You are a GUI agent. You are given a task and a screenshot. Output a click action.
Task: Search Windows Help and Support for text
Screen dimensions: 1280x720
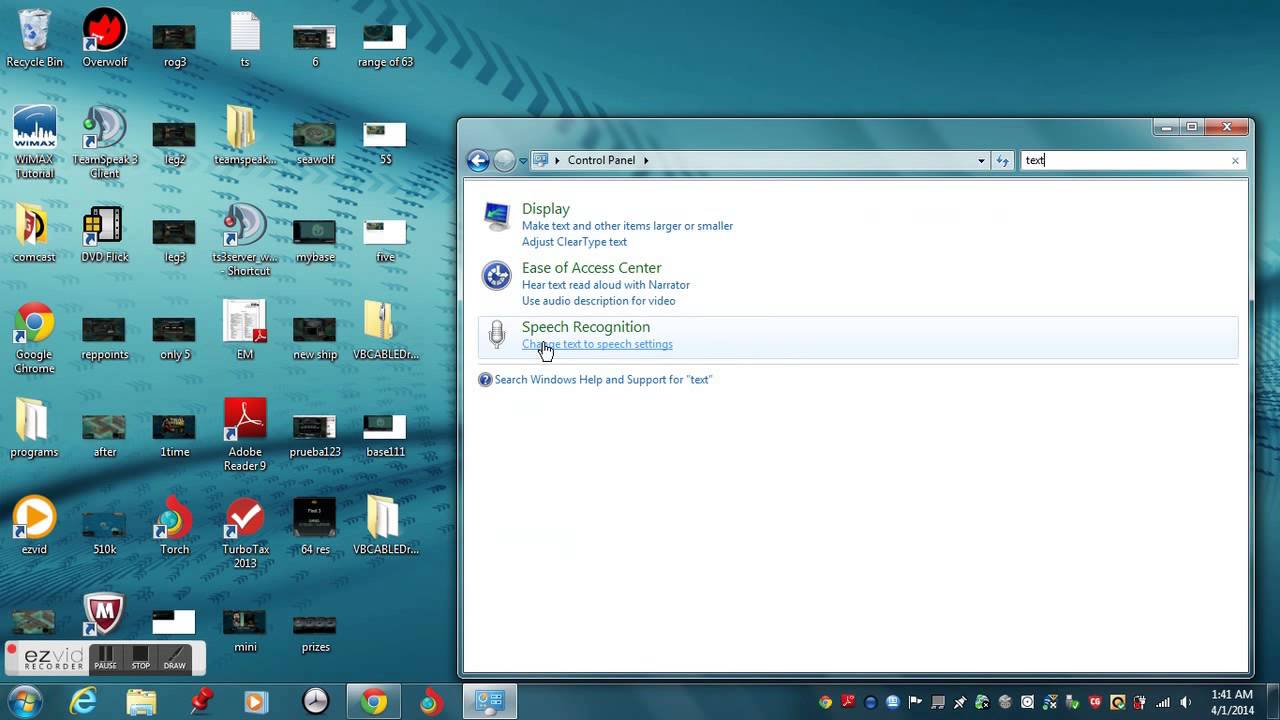pyautogui.click(x=603, y=380)
